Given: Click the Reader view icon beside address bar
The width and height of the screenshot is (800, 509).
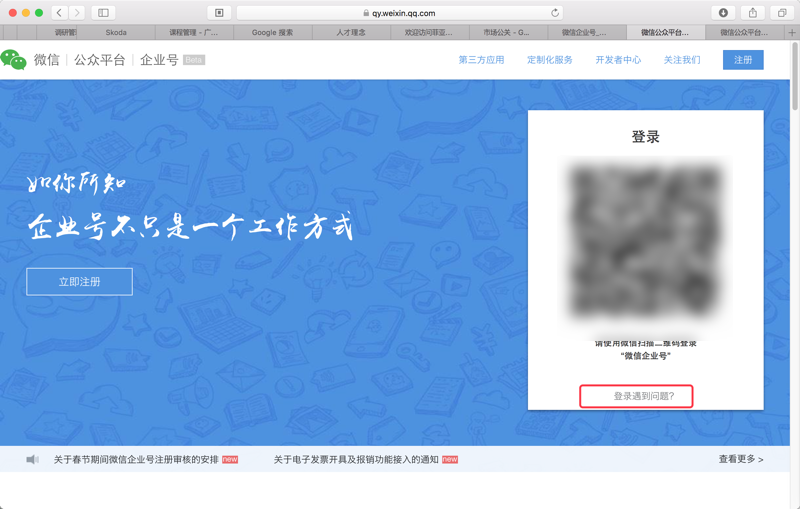Looking at the screenshot, I should click(x=219, y=13).
